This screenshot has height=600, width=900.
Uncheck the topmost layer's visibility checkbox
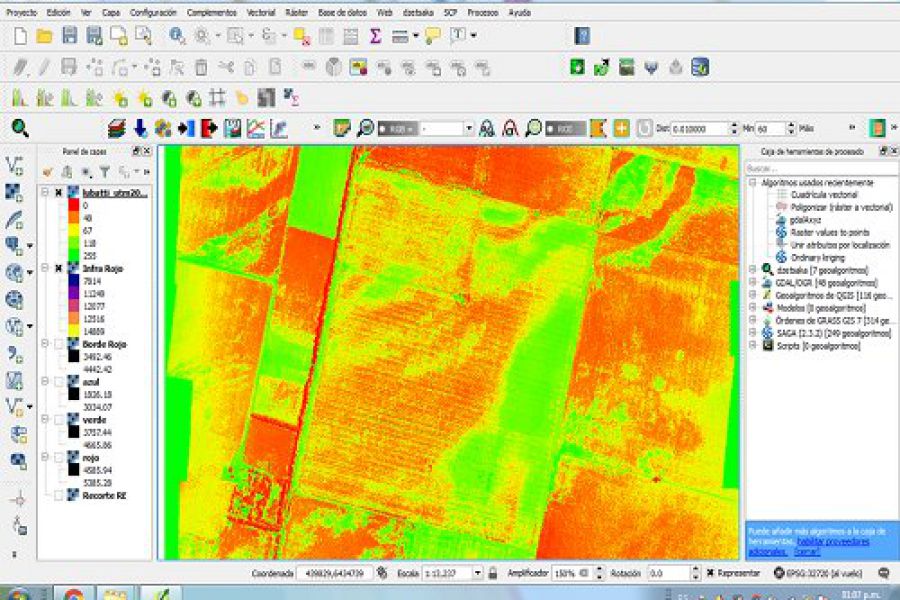click(x=59, y=193)
